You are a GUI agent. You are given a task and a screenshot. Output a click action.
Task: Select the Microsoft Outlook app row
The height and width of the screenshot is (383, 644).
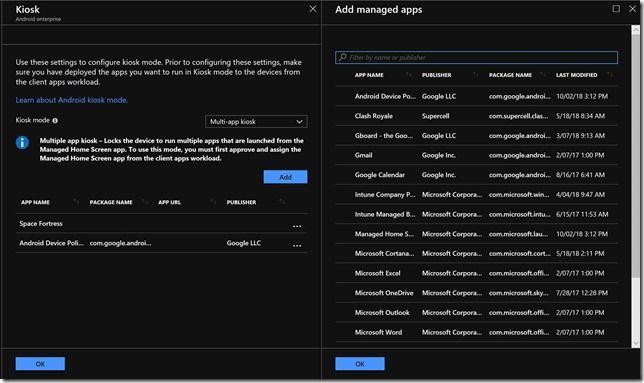(x=476, y=313)
